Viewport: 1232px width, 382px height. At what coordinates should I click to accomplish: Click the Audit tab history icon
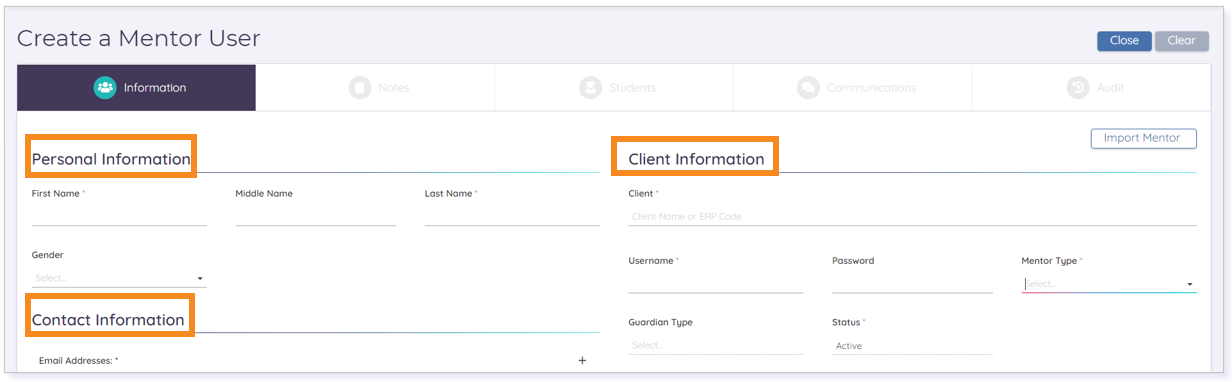click(1077, 88)
